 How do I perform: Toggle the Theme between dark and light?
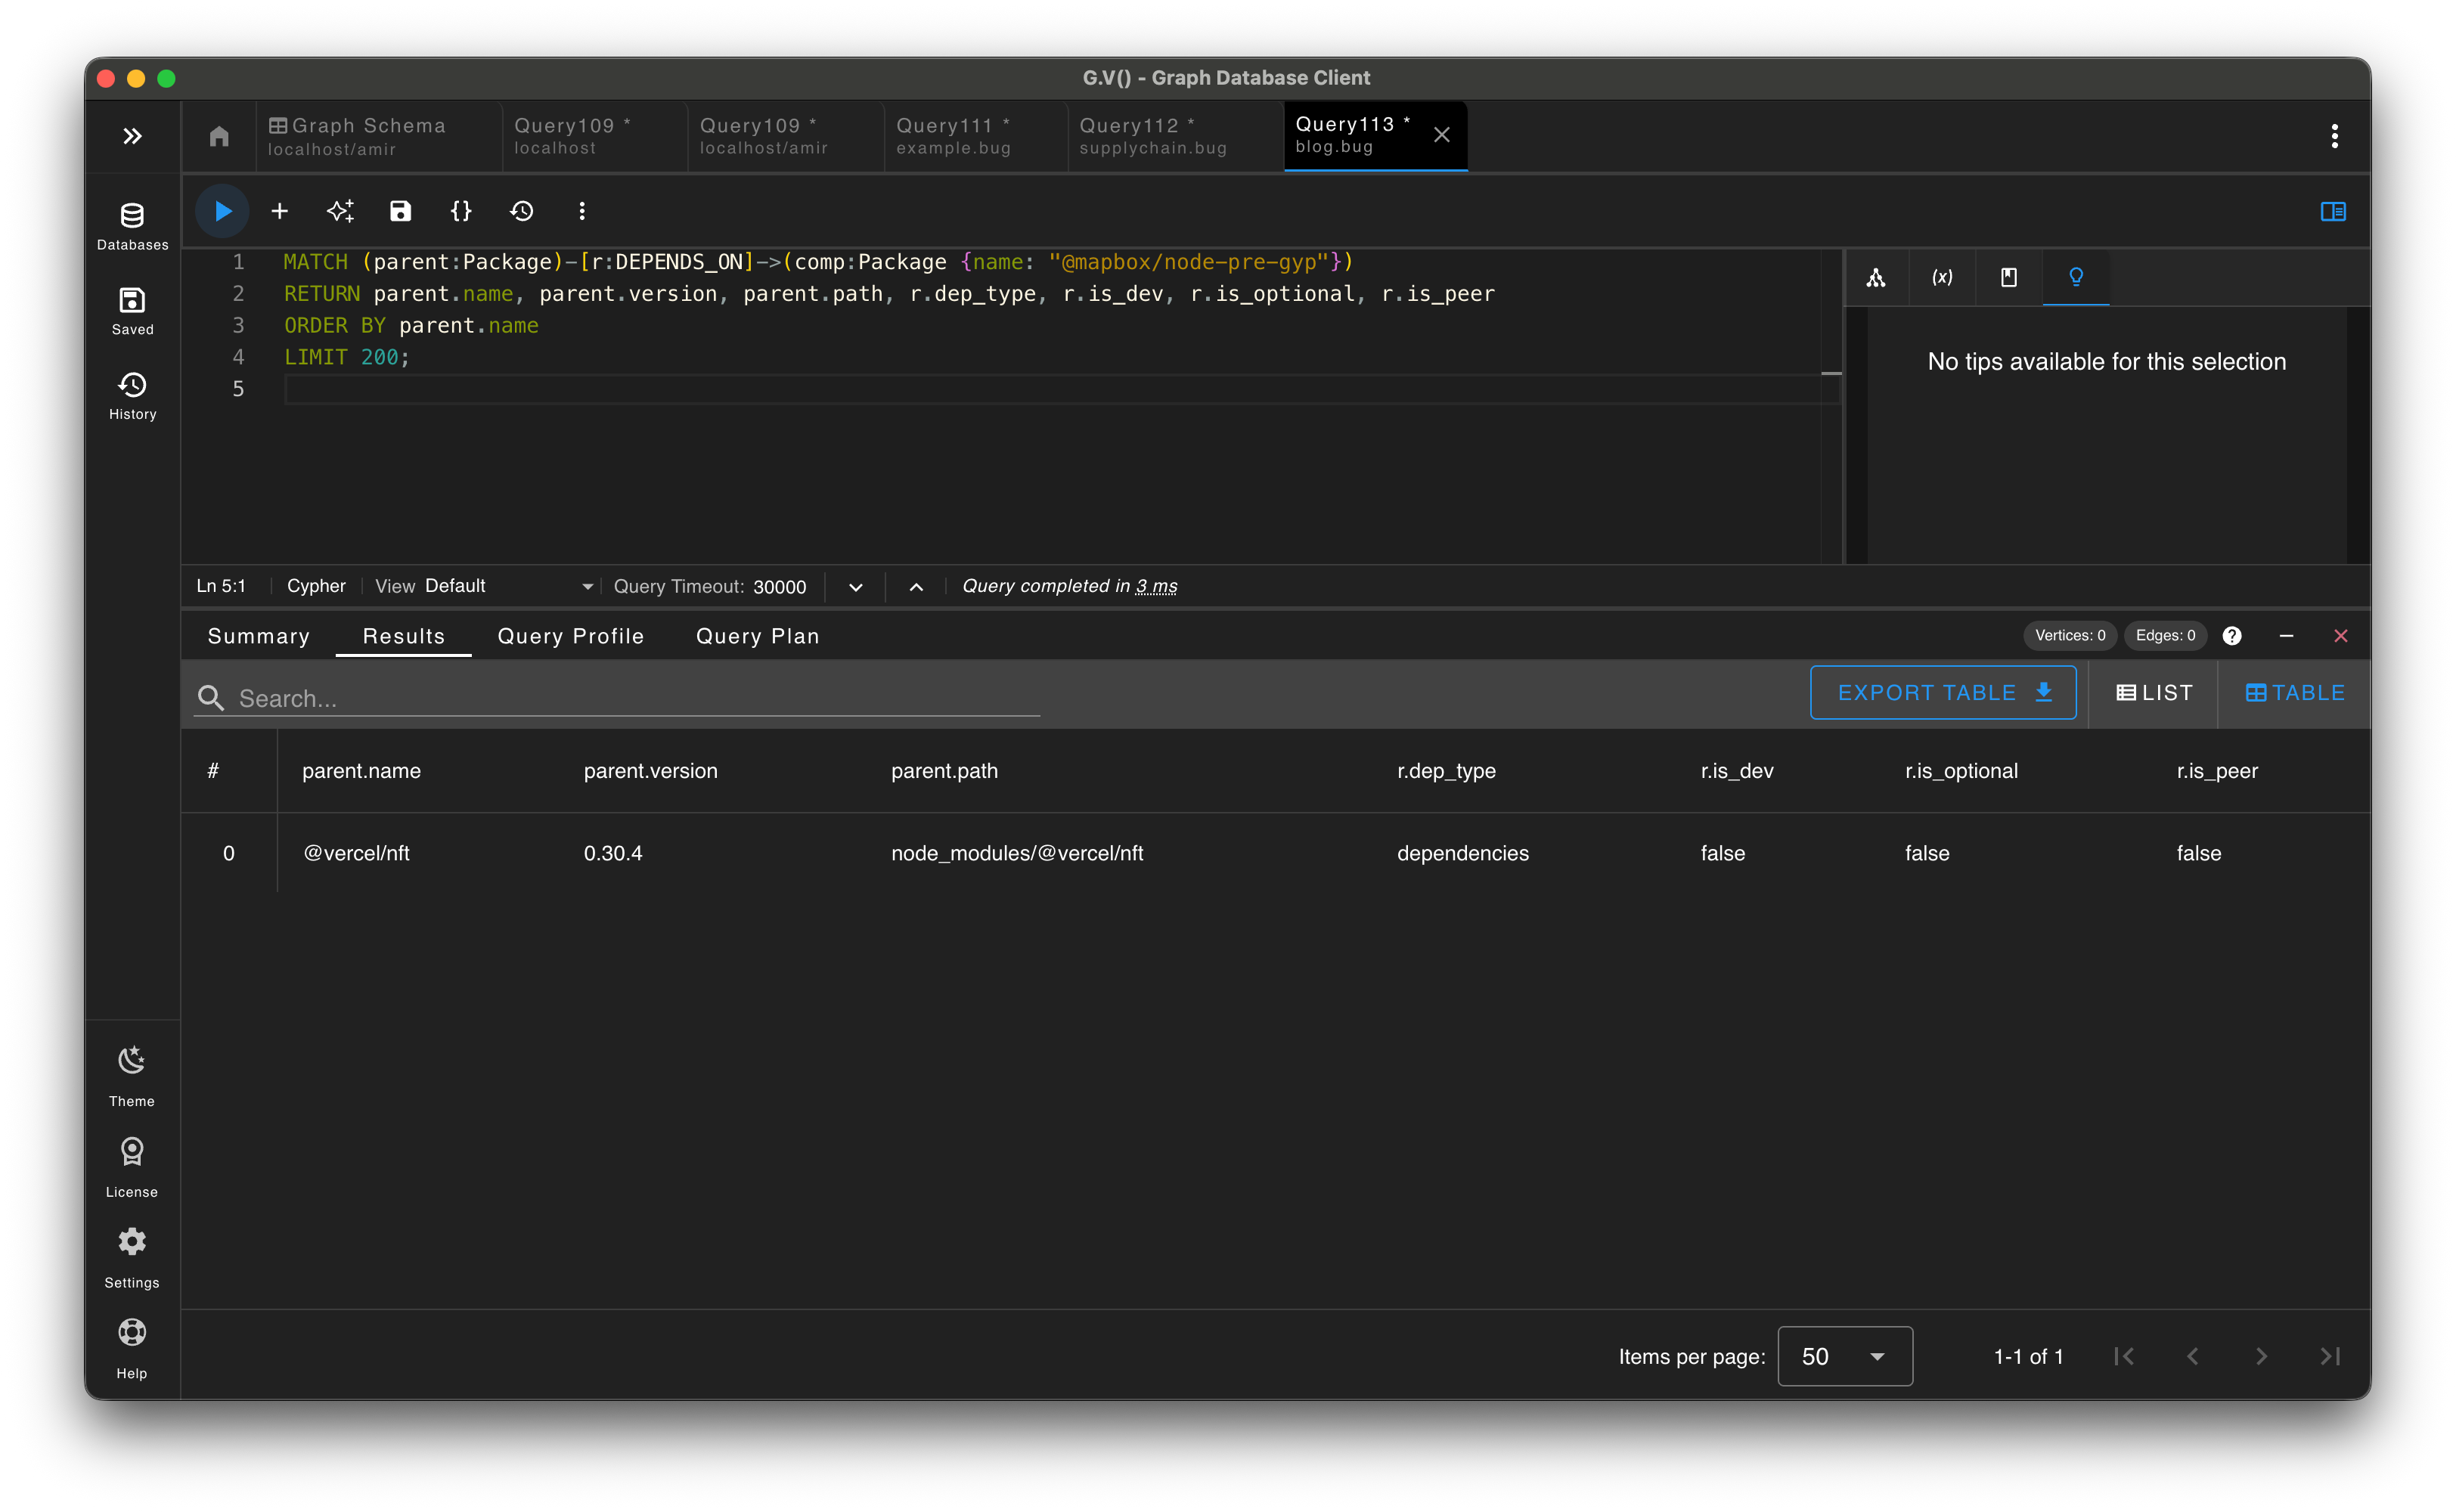131,1074
